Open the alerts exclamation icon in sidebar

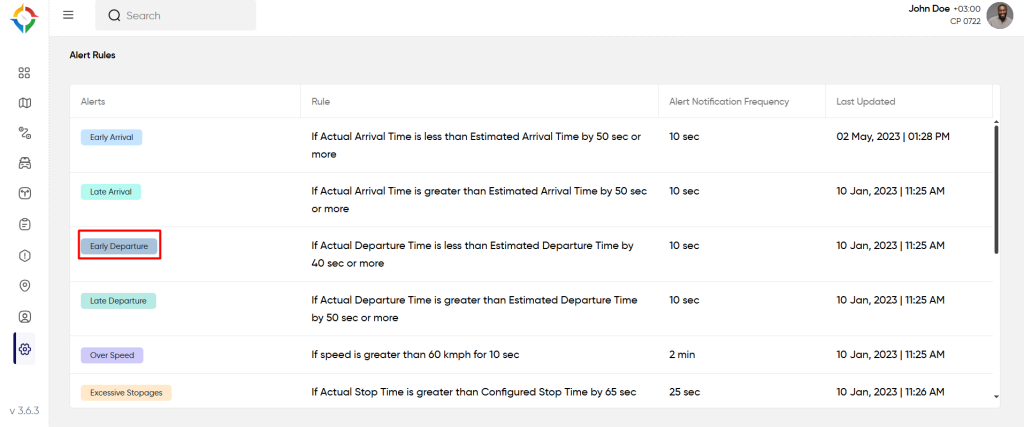[x=25, y=255]
